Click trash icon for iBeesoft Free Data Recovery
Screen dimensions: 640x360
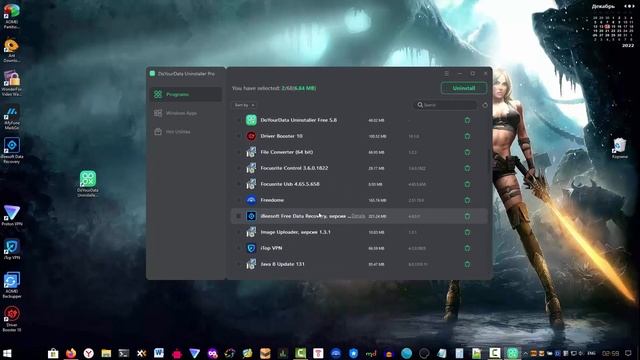tap(467, 216)
